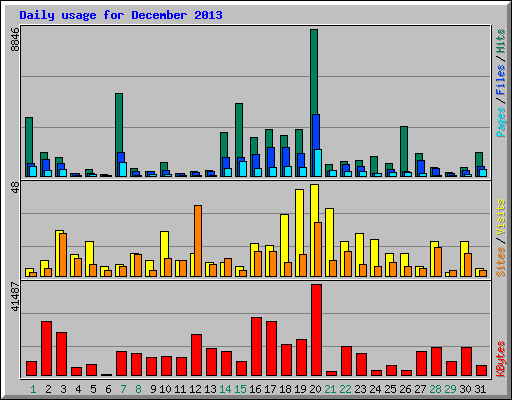Viewport: 512px width, 400px height.
Task: Select day 3 on the x-axis
Action: (x=63, y=389)
